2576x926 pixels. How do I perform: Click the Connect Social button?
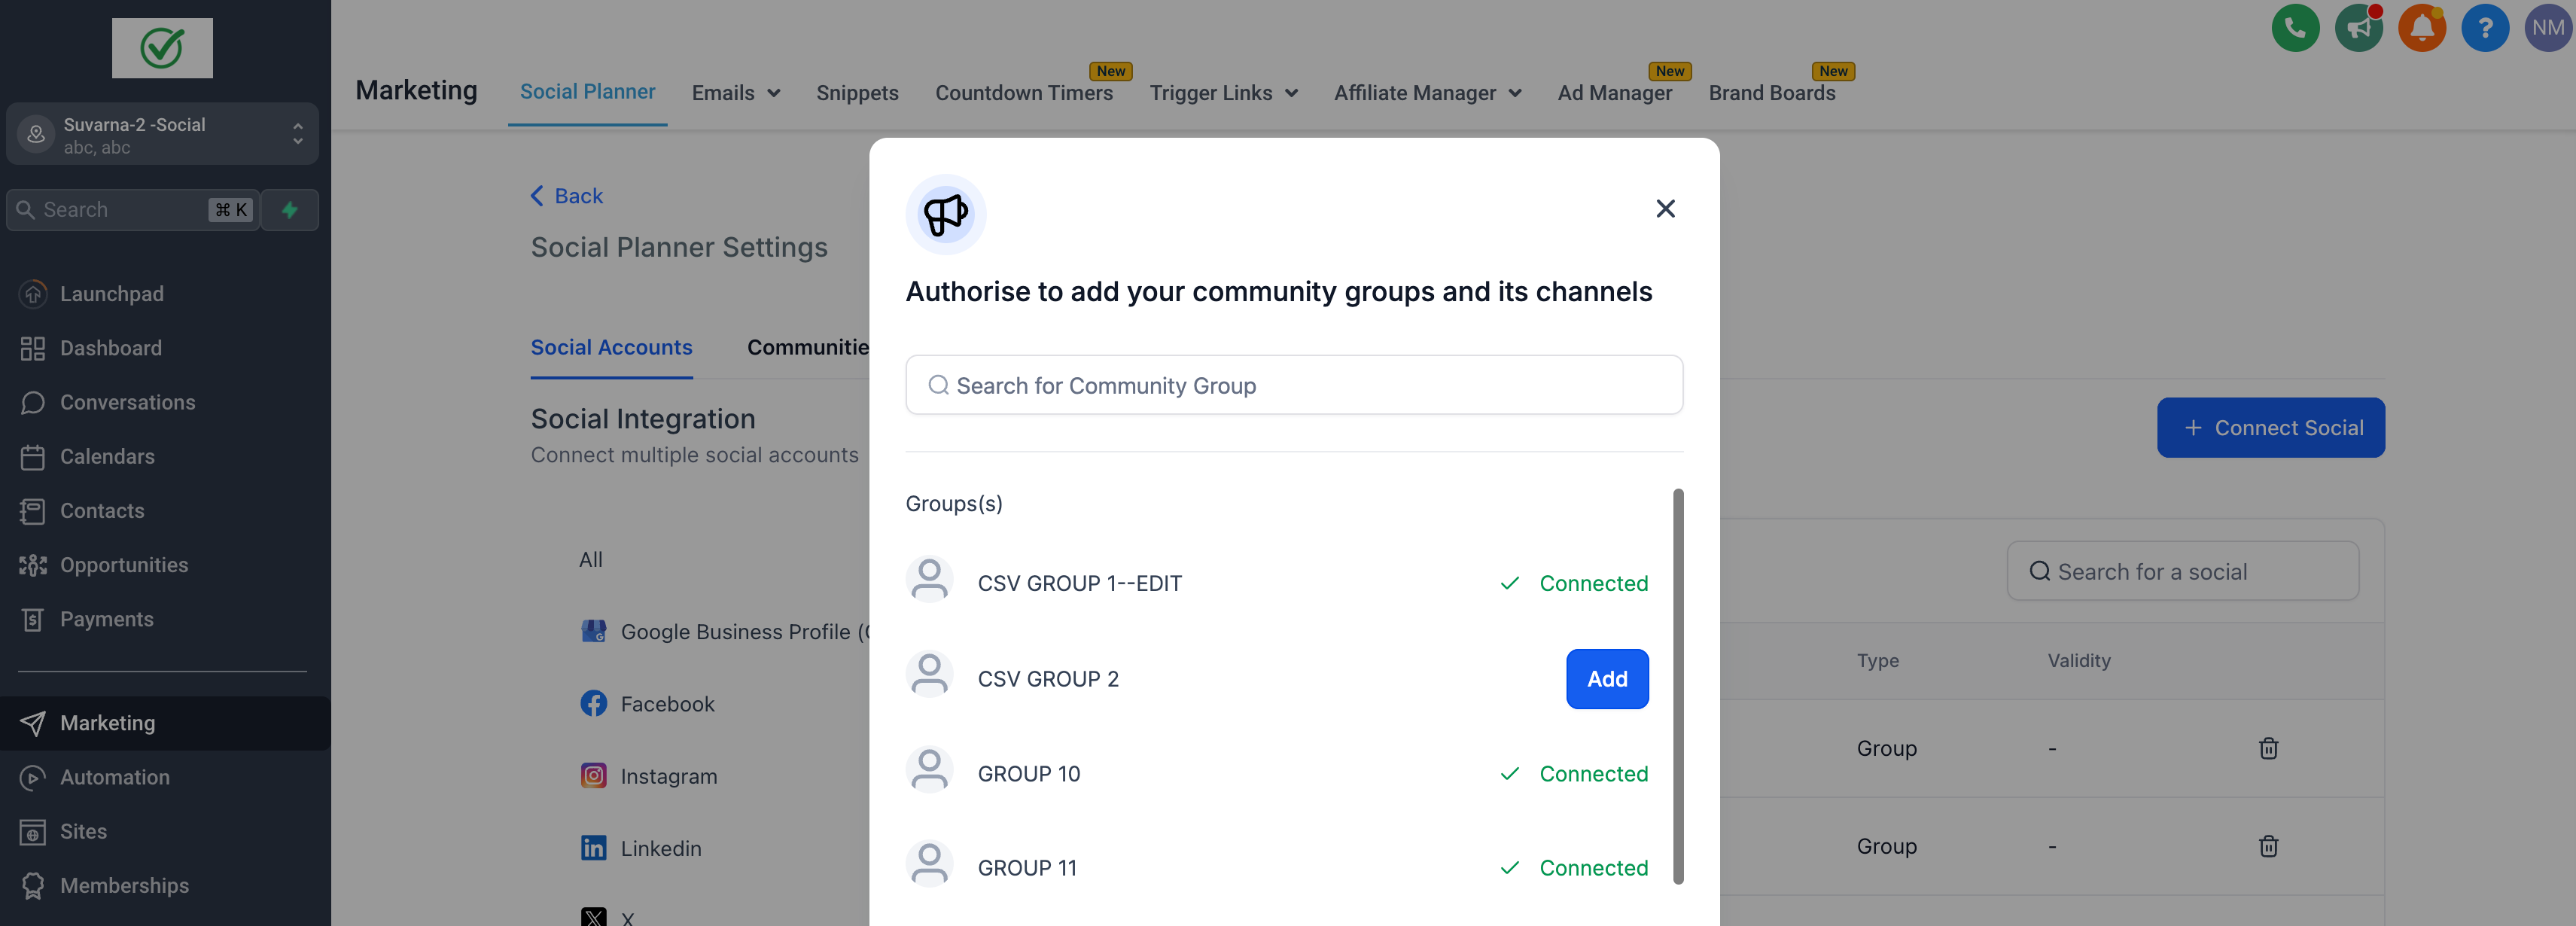click(2270, 428)
